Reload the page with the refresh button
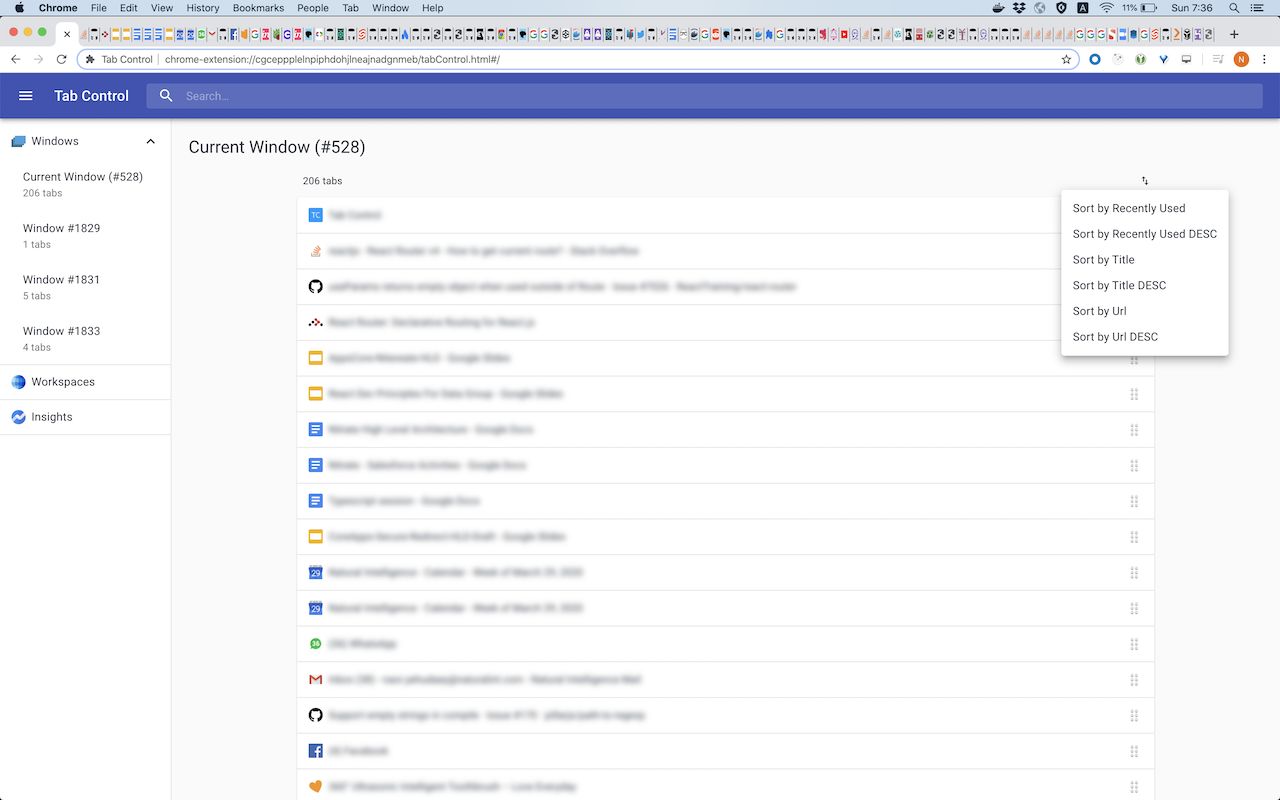The image size is (1280, 800). coord(61,59)
